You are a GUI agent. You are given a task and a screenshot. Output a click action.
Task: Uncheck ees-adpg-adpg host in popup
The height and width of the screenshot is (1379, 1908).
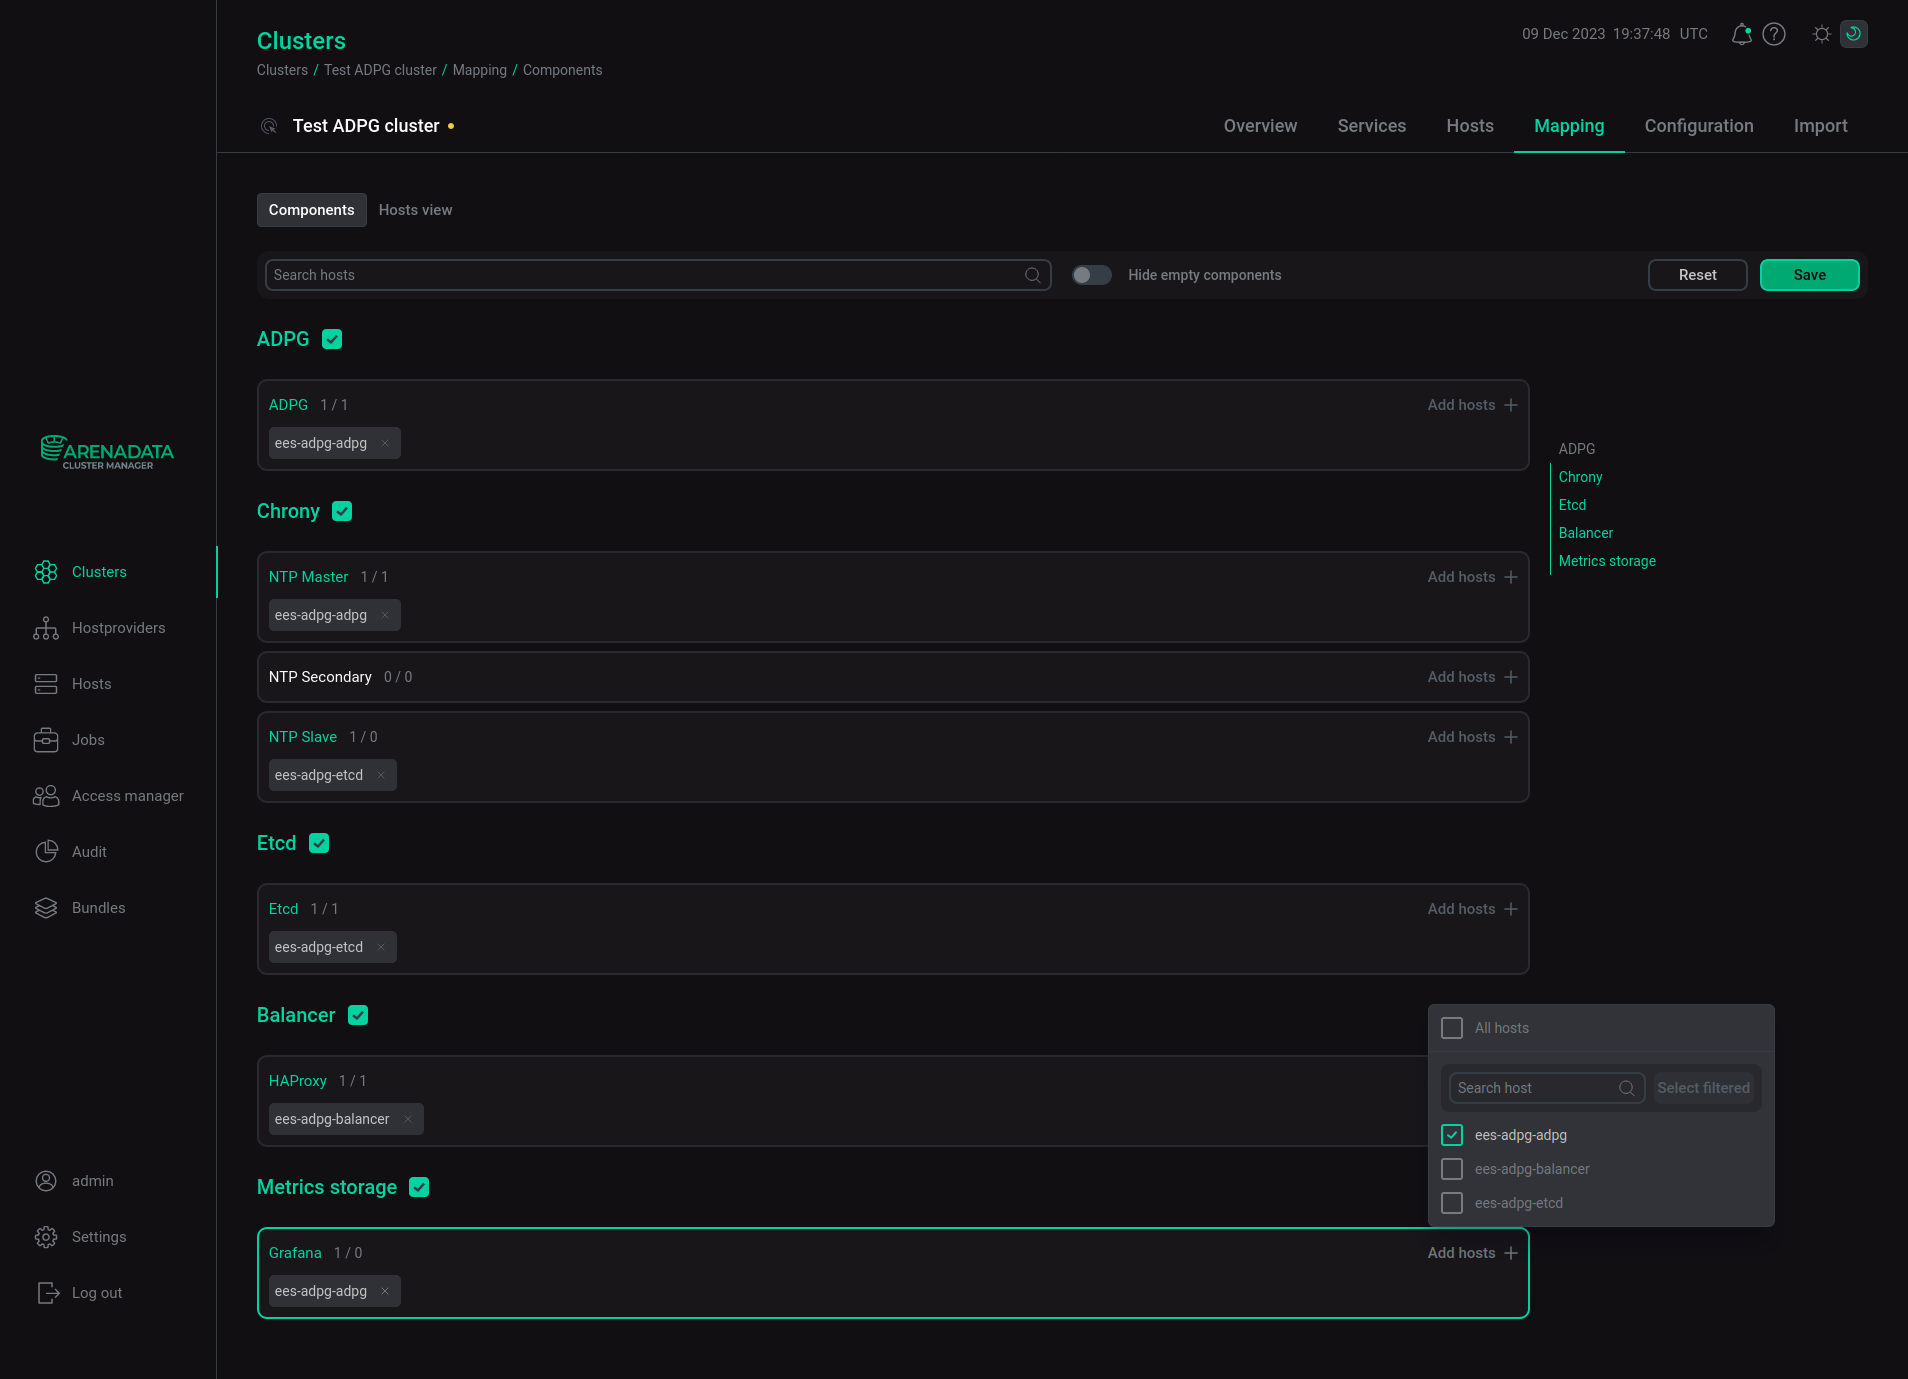click(1452, 1135)
